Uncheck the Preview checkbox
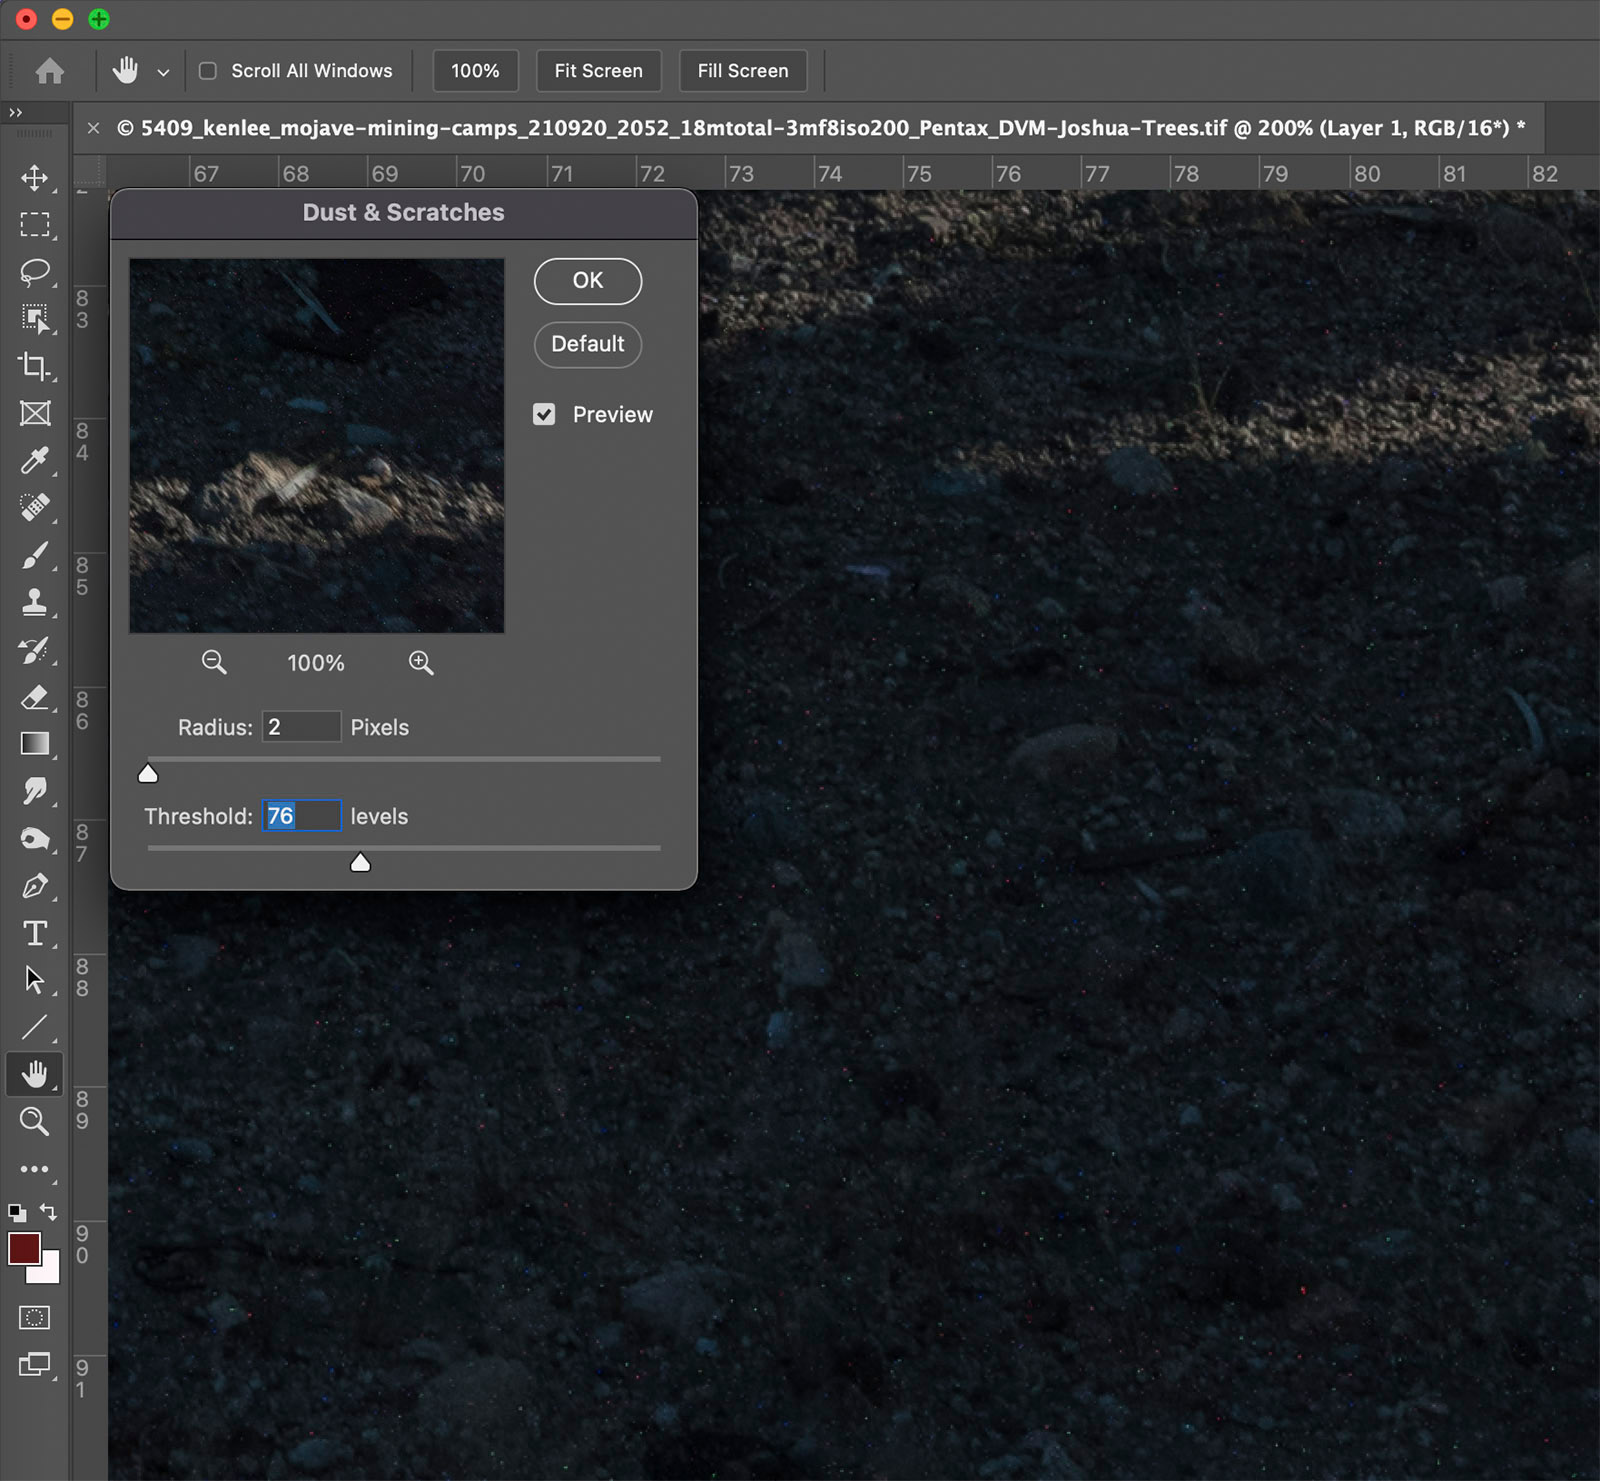The width and height of the screenshot is (1600, 1481). [544, 414]
